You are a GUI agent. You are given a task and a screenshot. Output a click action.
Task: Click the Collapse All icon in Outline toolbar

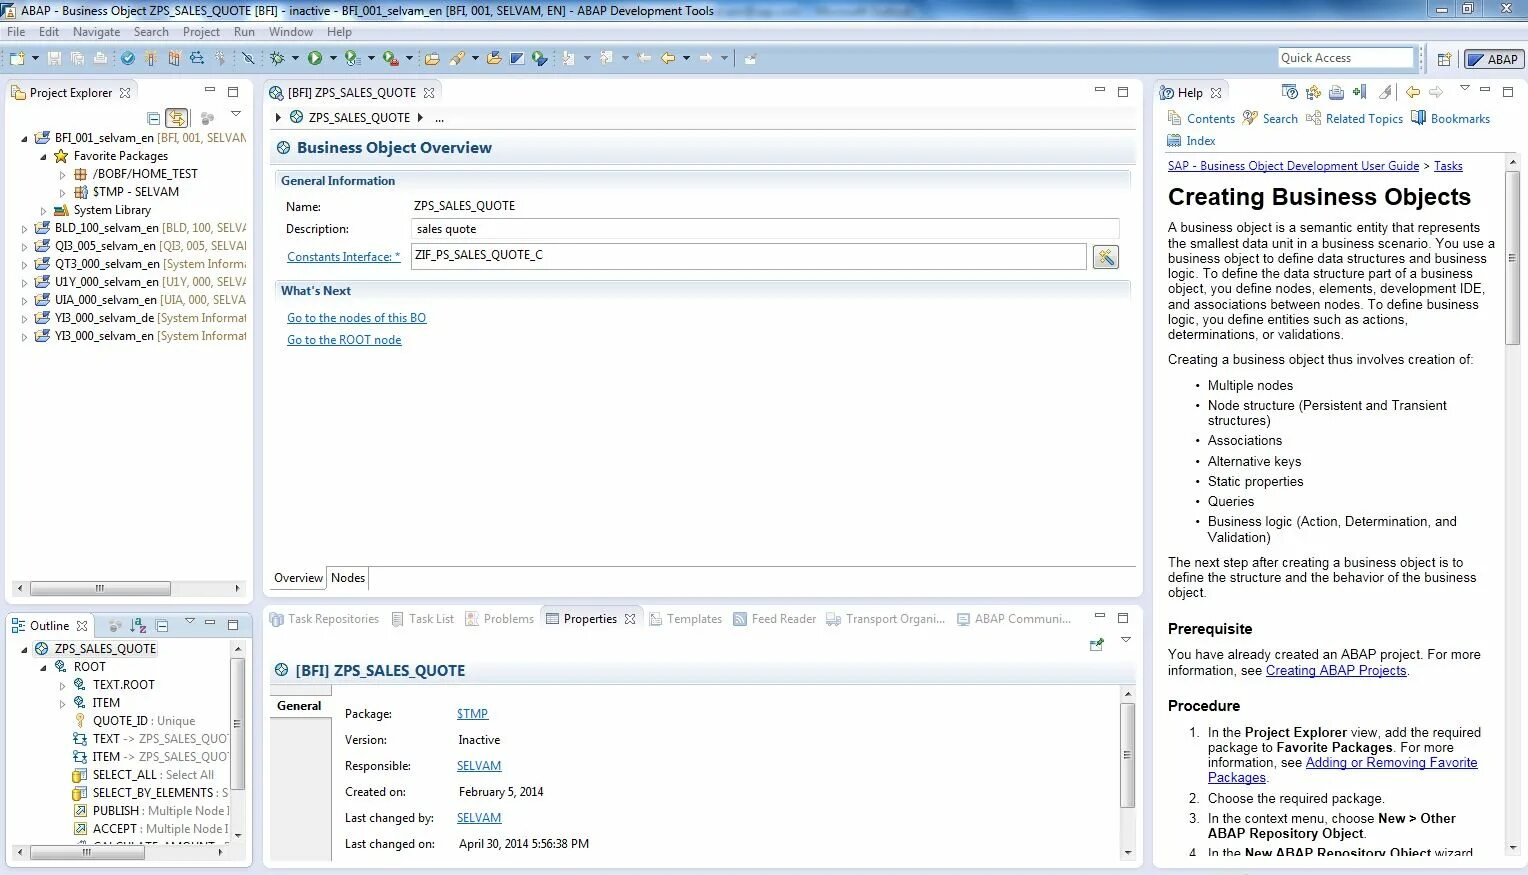pyautogui.click(x=162, y=625)
